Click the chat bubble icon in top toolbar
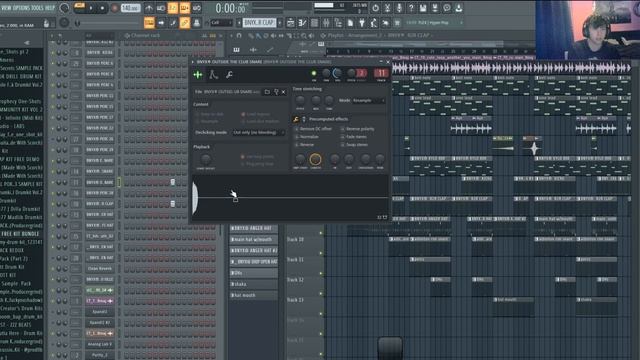Screen dimensions: 640x360 coord(447,8)
